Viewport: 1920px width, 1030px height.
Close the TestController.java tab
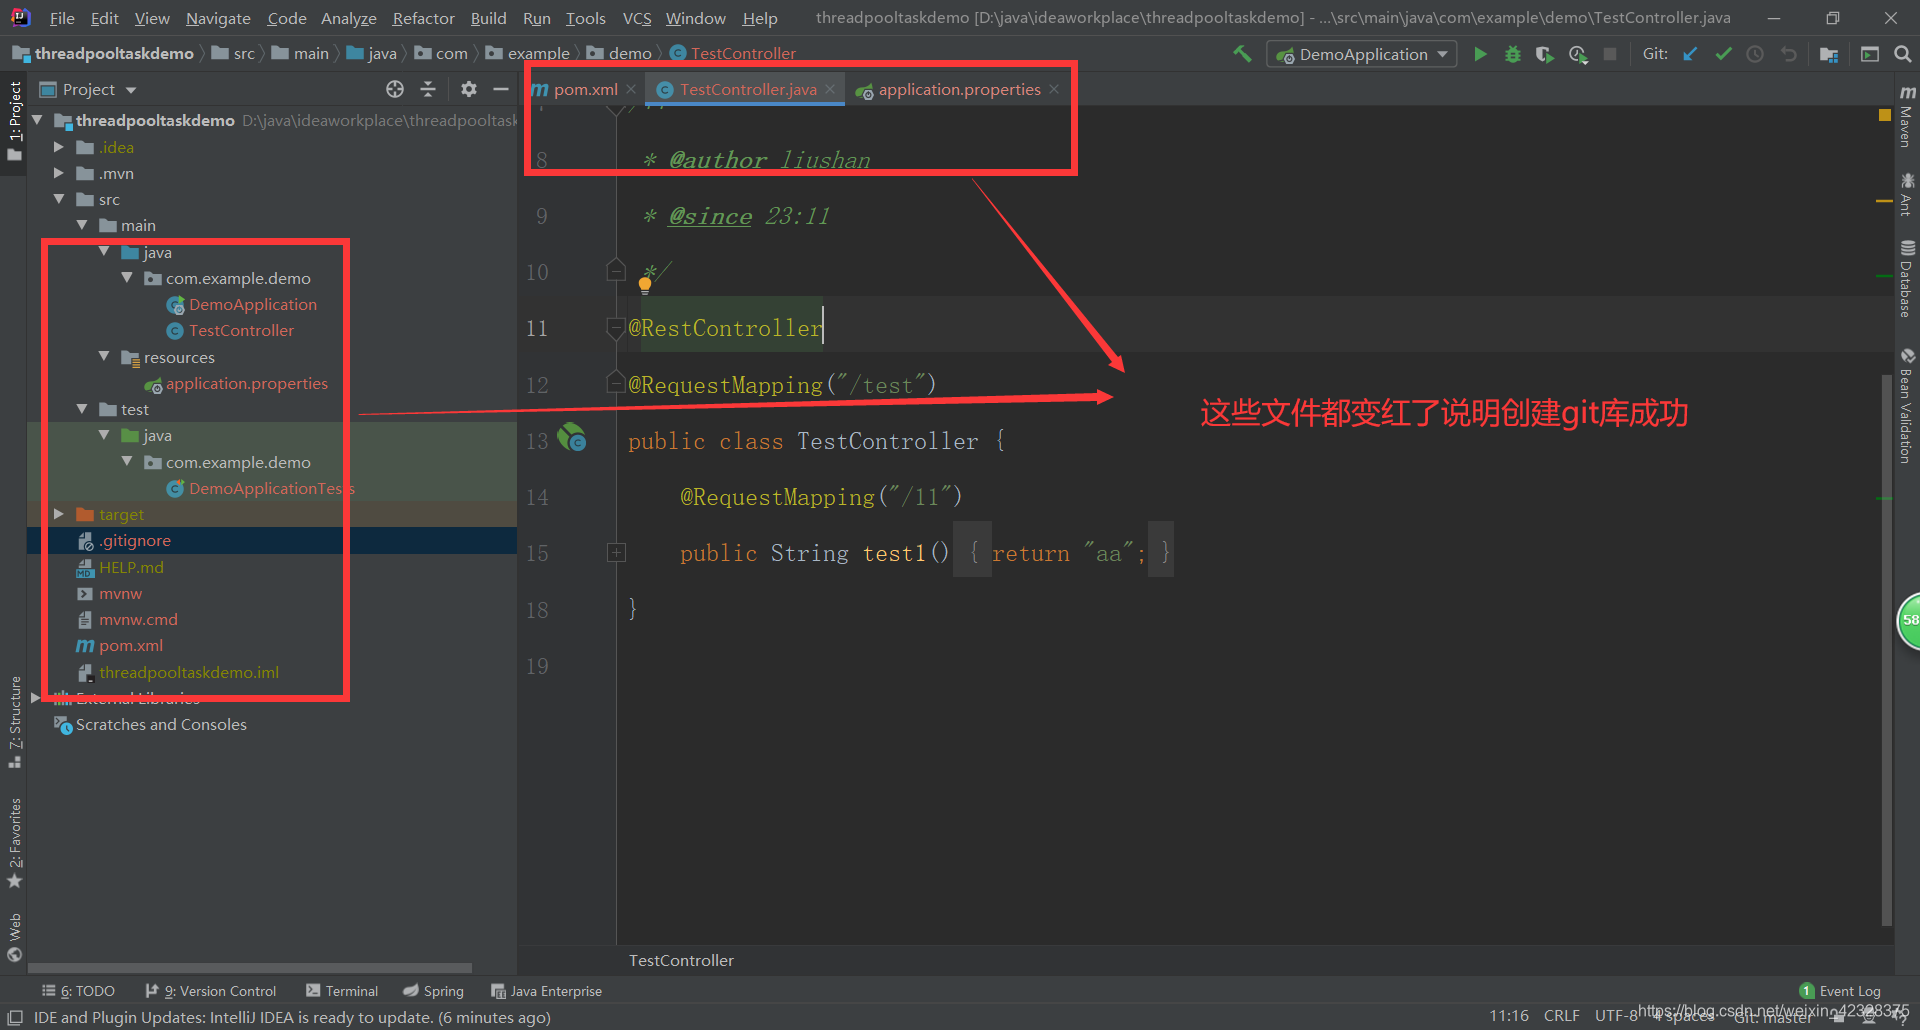click(x=830, y=89)
